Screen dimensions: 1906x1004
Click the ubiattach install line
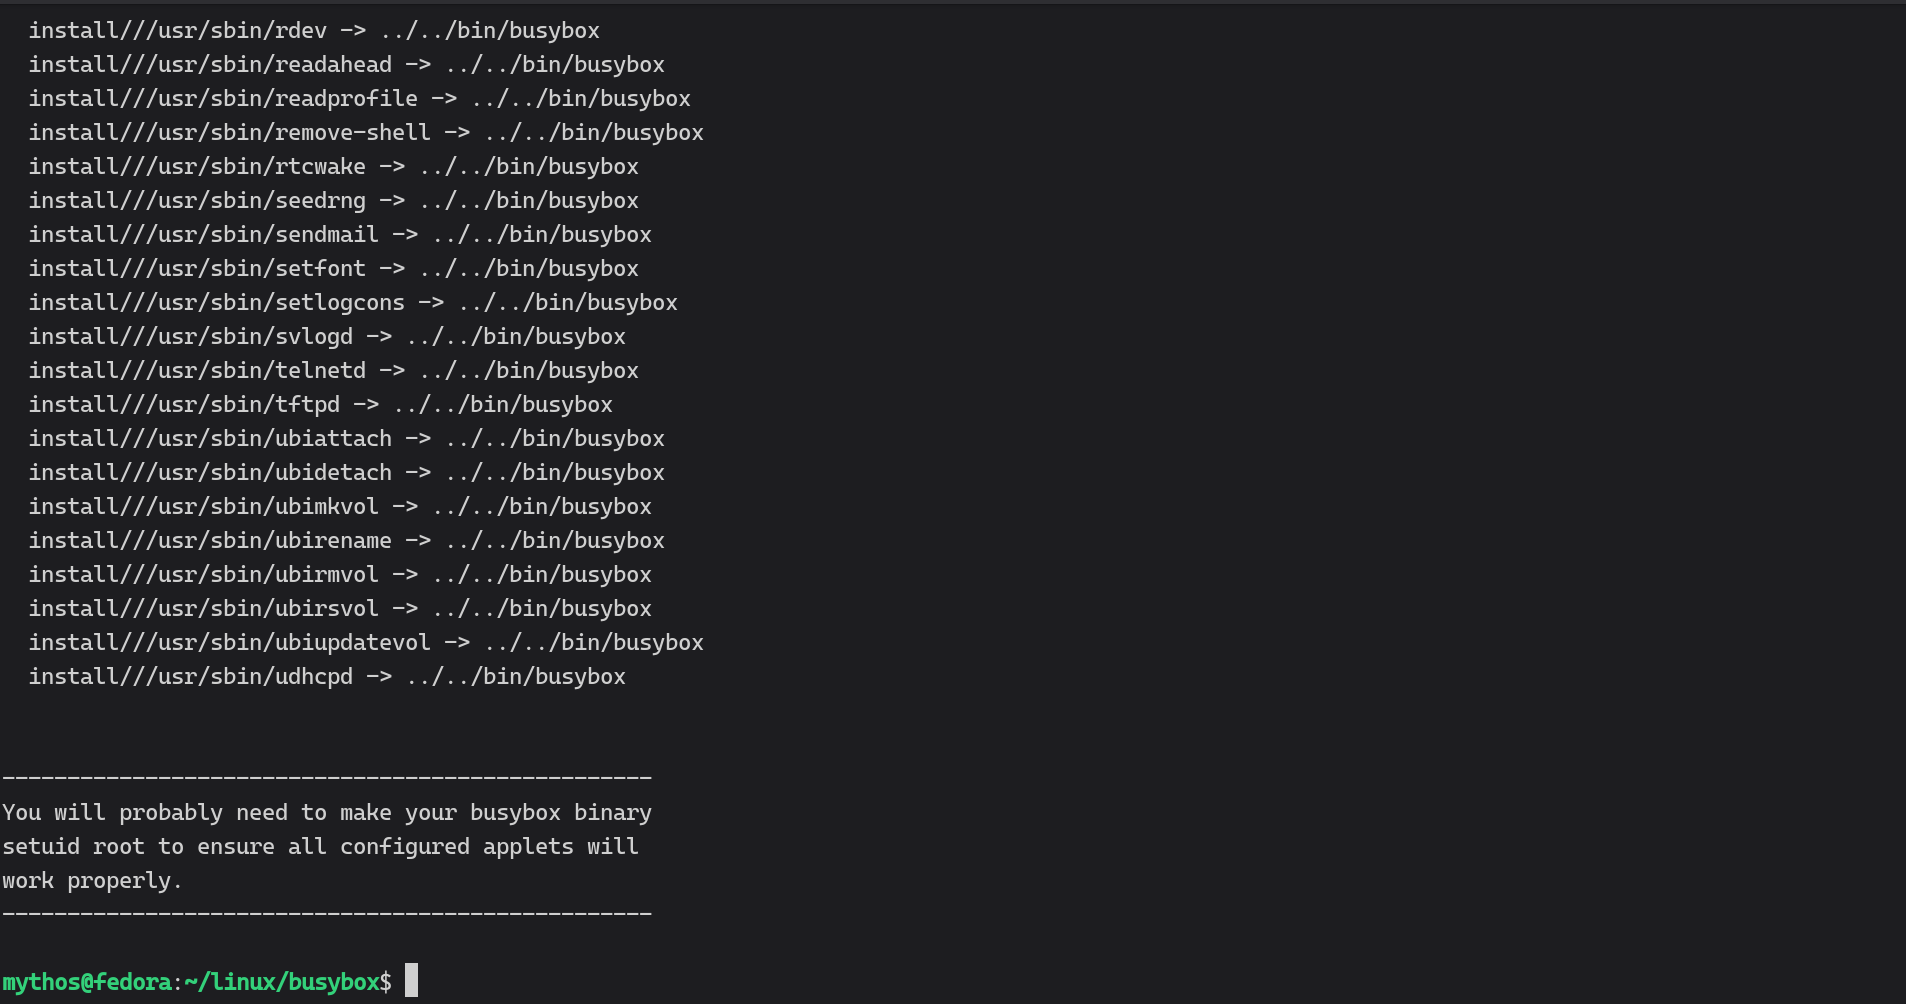pos(346,439)
